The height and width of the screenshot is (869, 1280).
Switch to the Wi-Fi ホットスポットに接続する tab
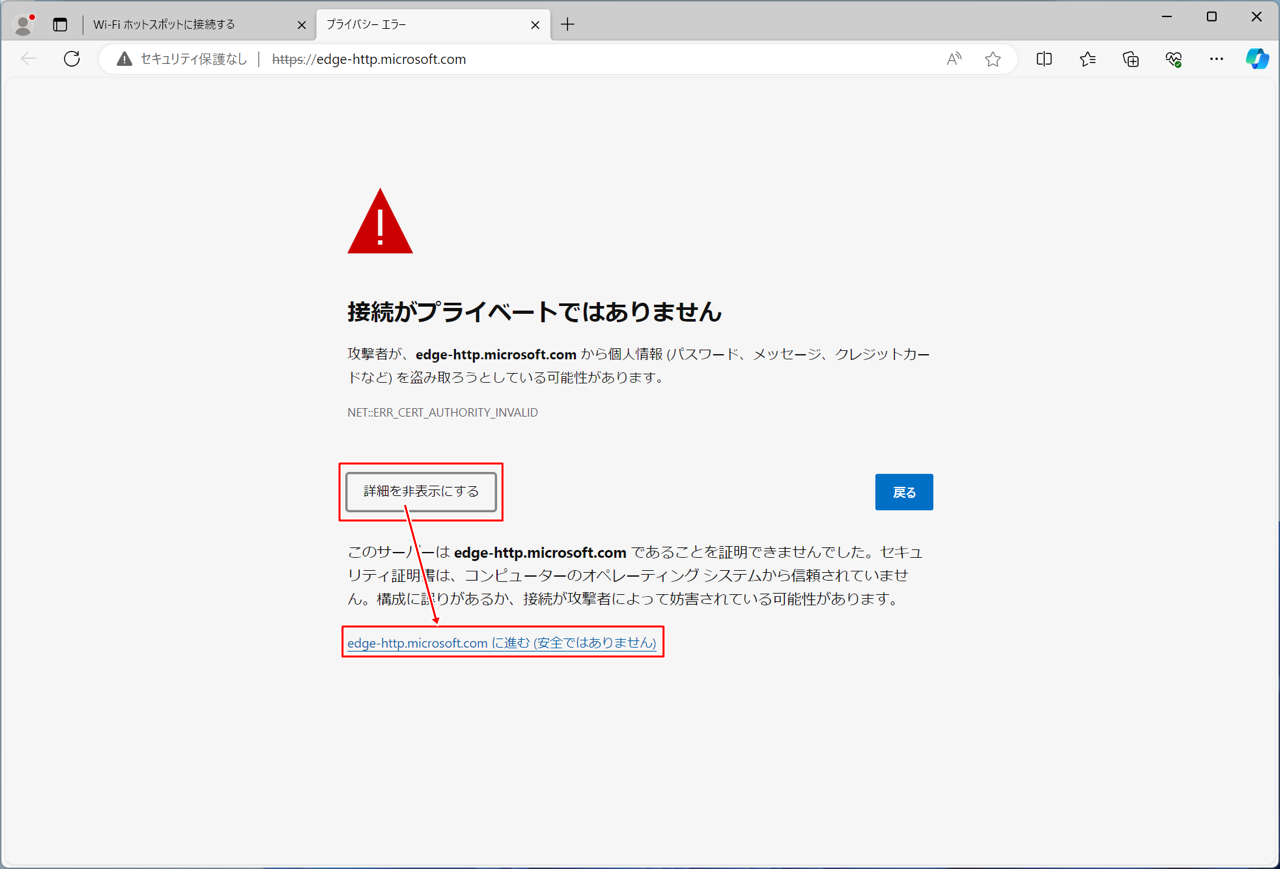199,25
